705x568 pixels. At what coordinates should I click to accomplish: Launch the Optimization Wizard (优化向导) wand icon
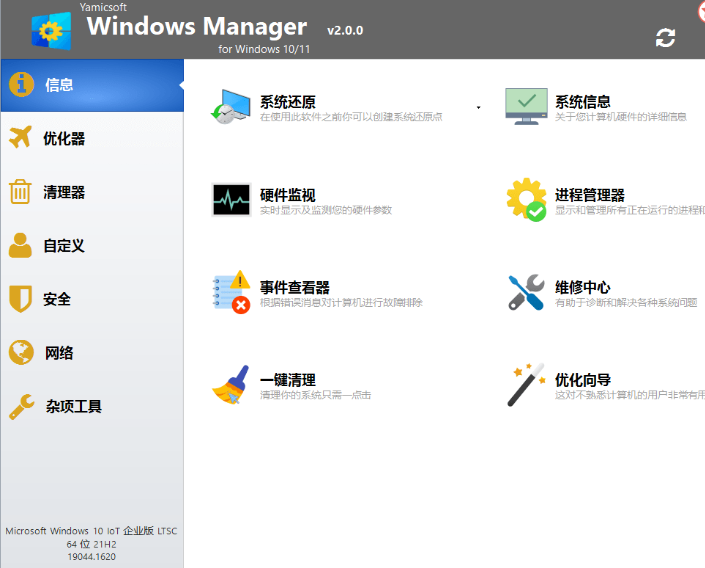(x=526, y=385)
